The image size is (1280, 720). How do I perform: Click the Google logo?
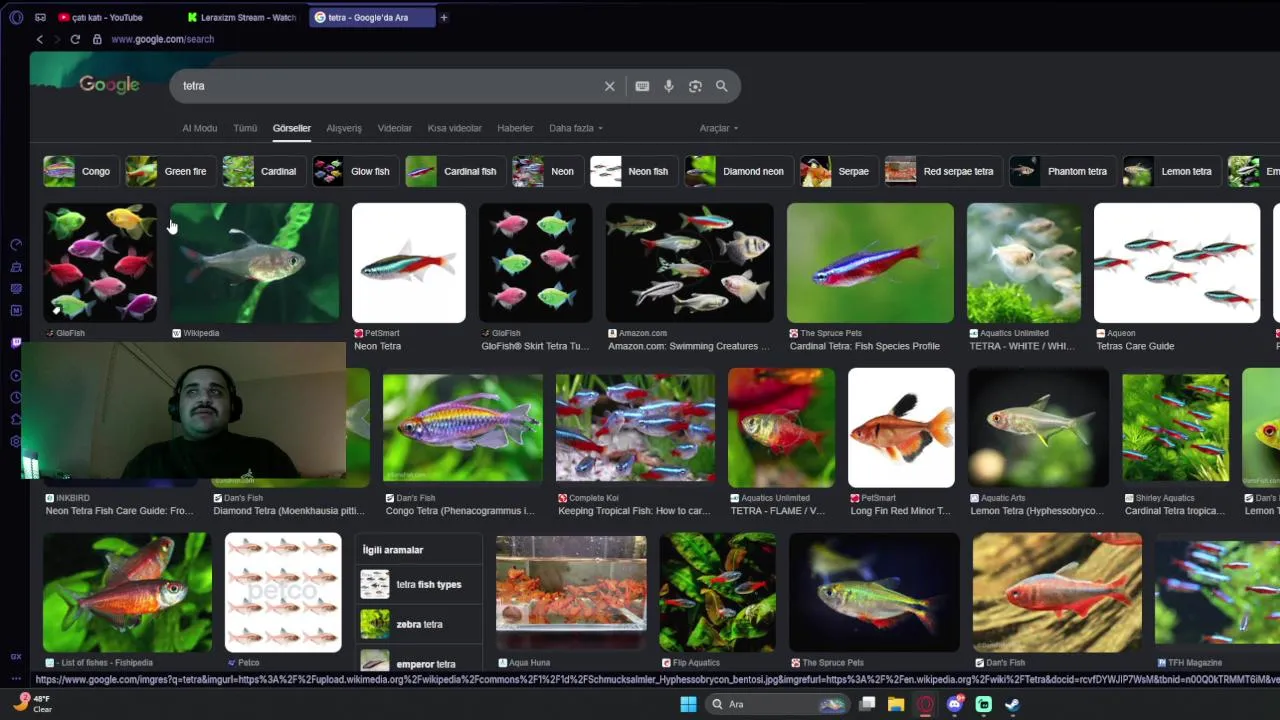109,85
